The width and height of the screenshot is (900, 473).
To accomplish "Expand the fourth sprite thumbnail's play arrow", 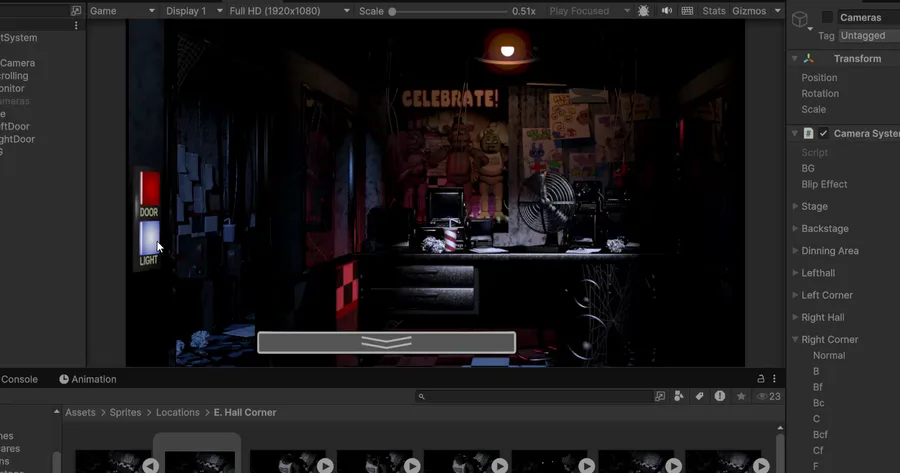I will 412,466.
